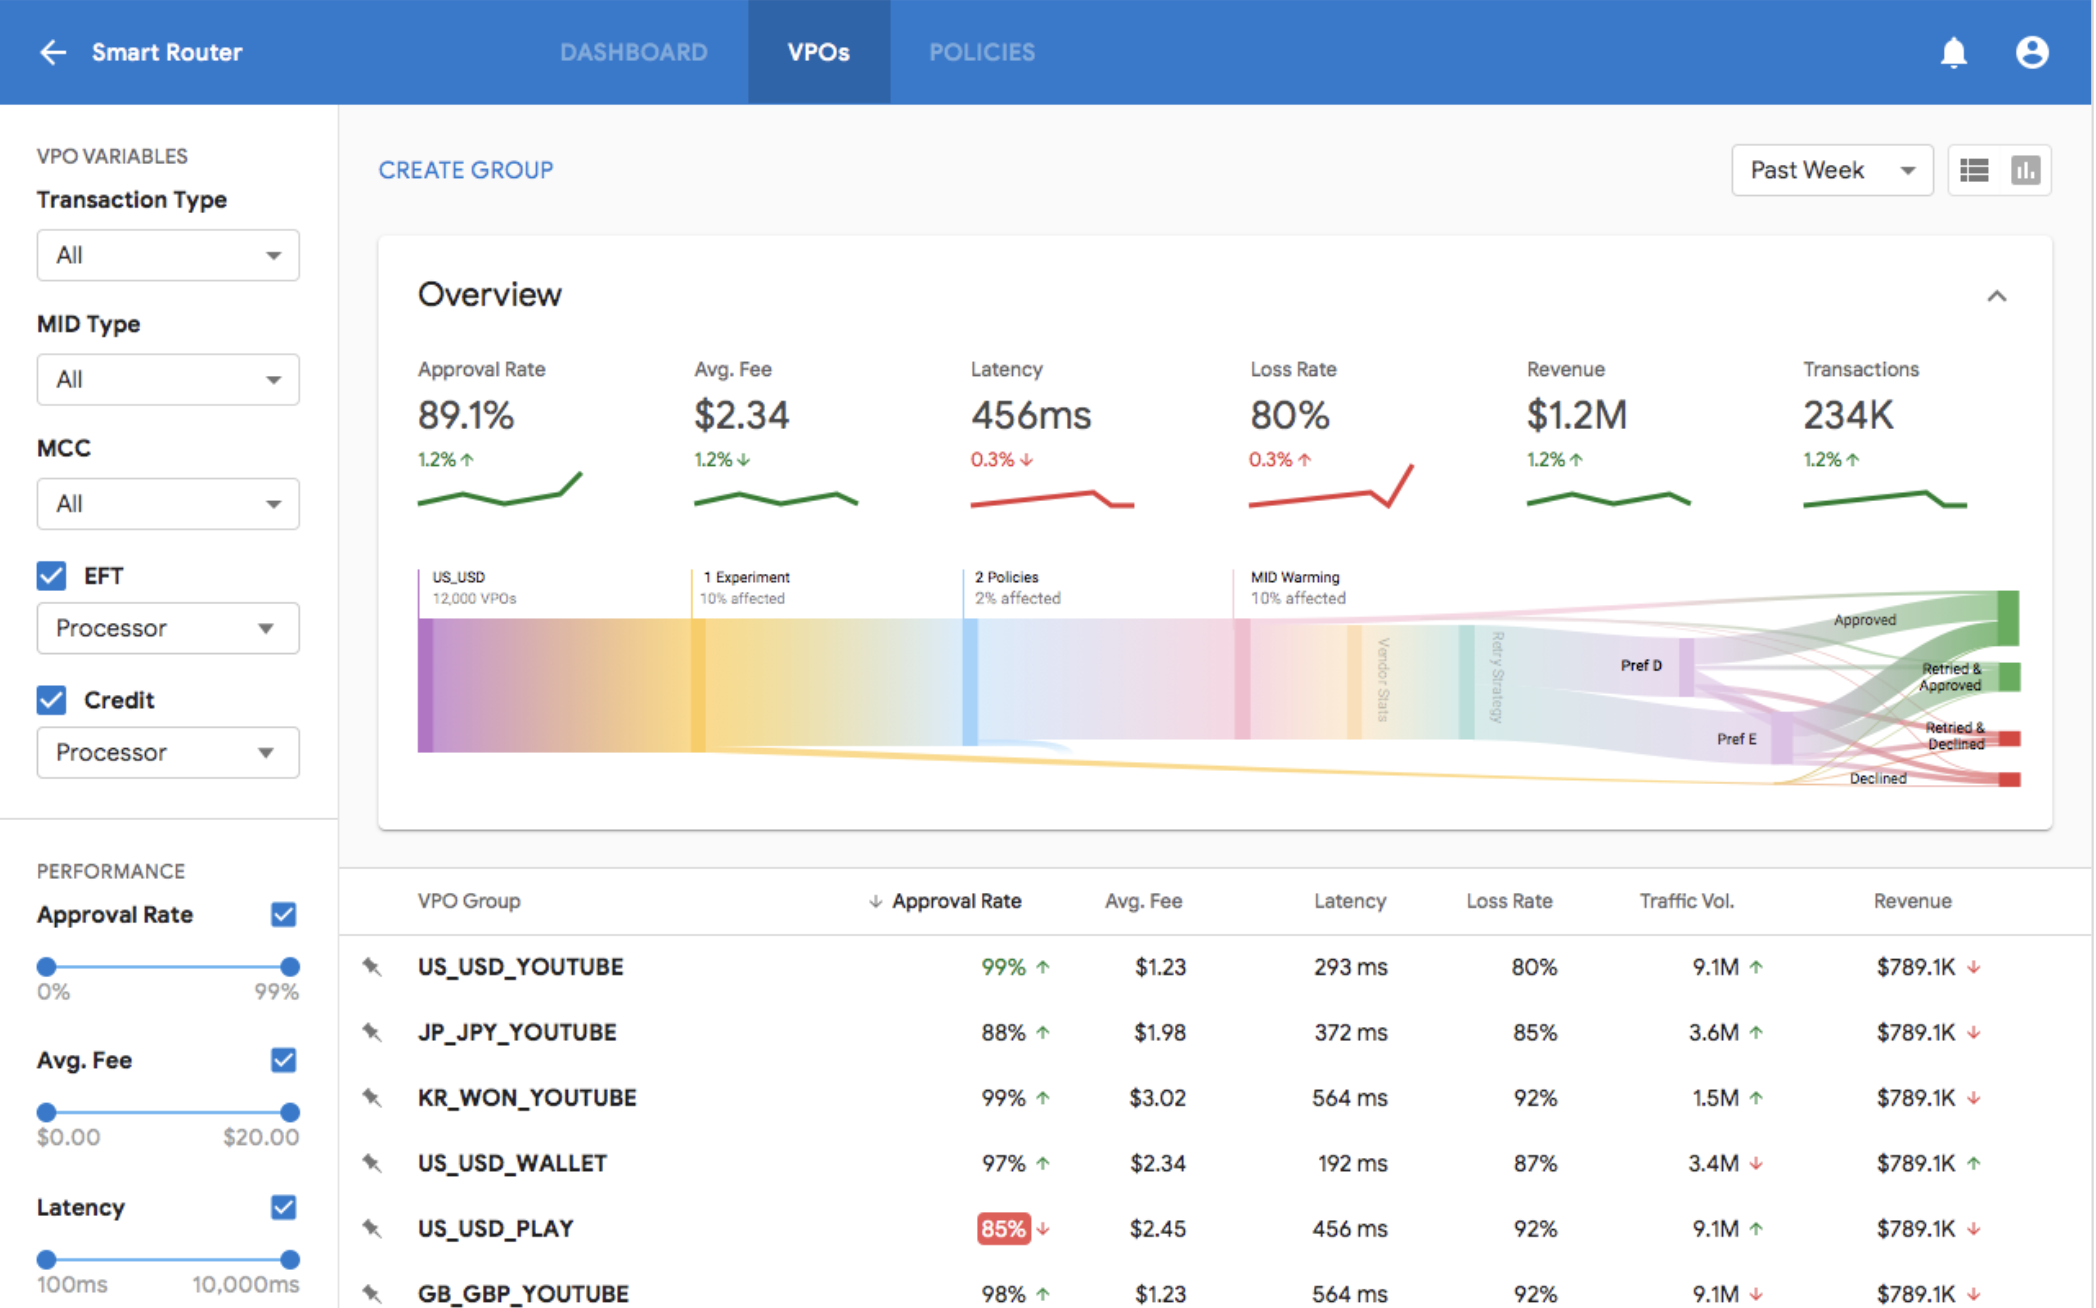The image size is (2096, 1308).
Task: Click the CREATE GROUP link
Action: [x=465, y=170]
